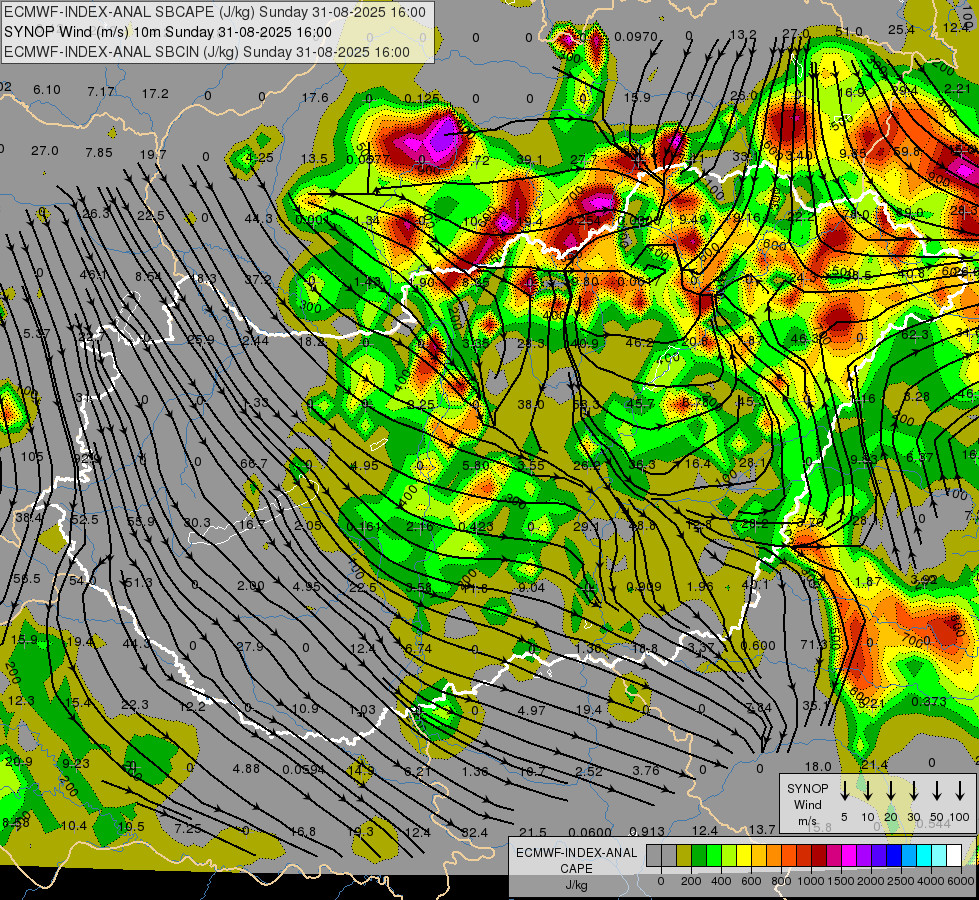This screenshot has height=900, width=979.
Task: Click the 4000 tick label on CAPE legend
Action: (930, 881)
